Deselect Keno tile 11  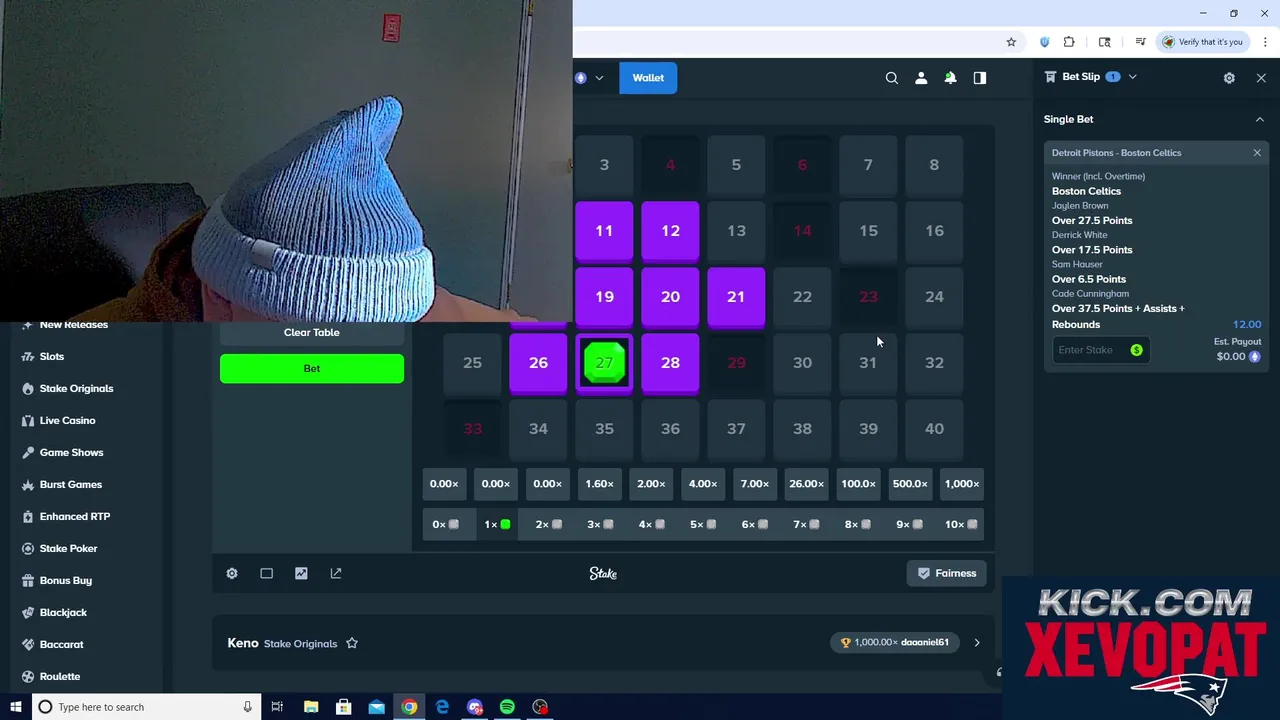(604, 231)
